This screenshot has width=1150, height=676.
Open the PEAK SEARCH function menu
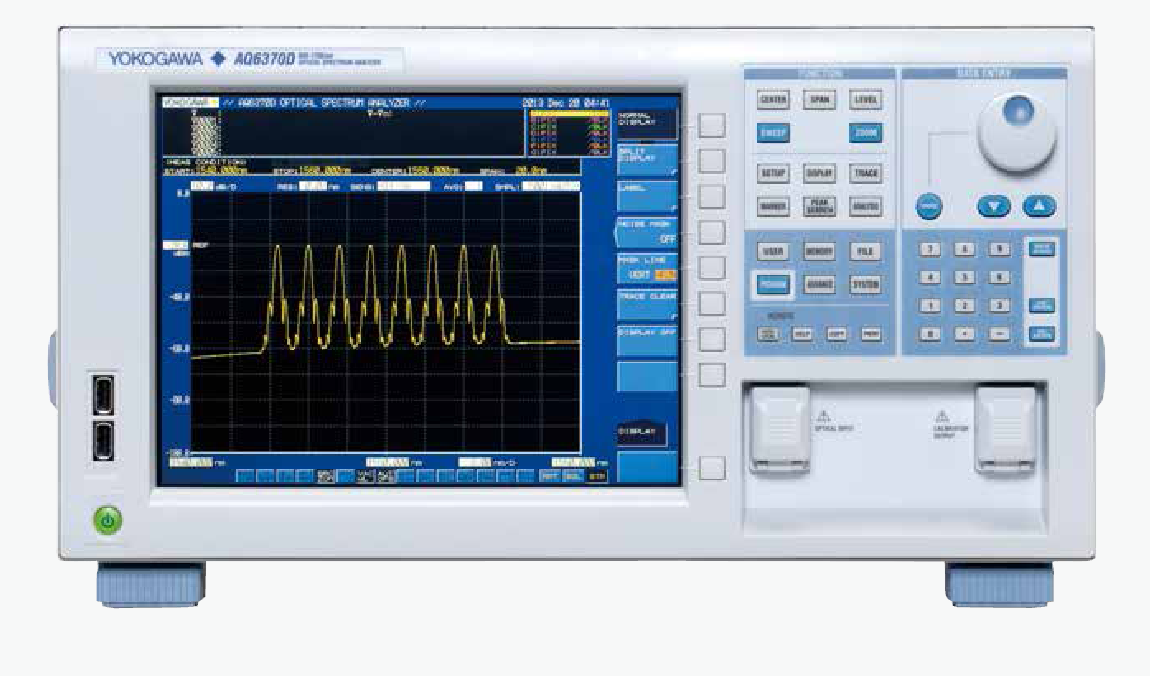(819, 206)
